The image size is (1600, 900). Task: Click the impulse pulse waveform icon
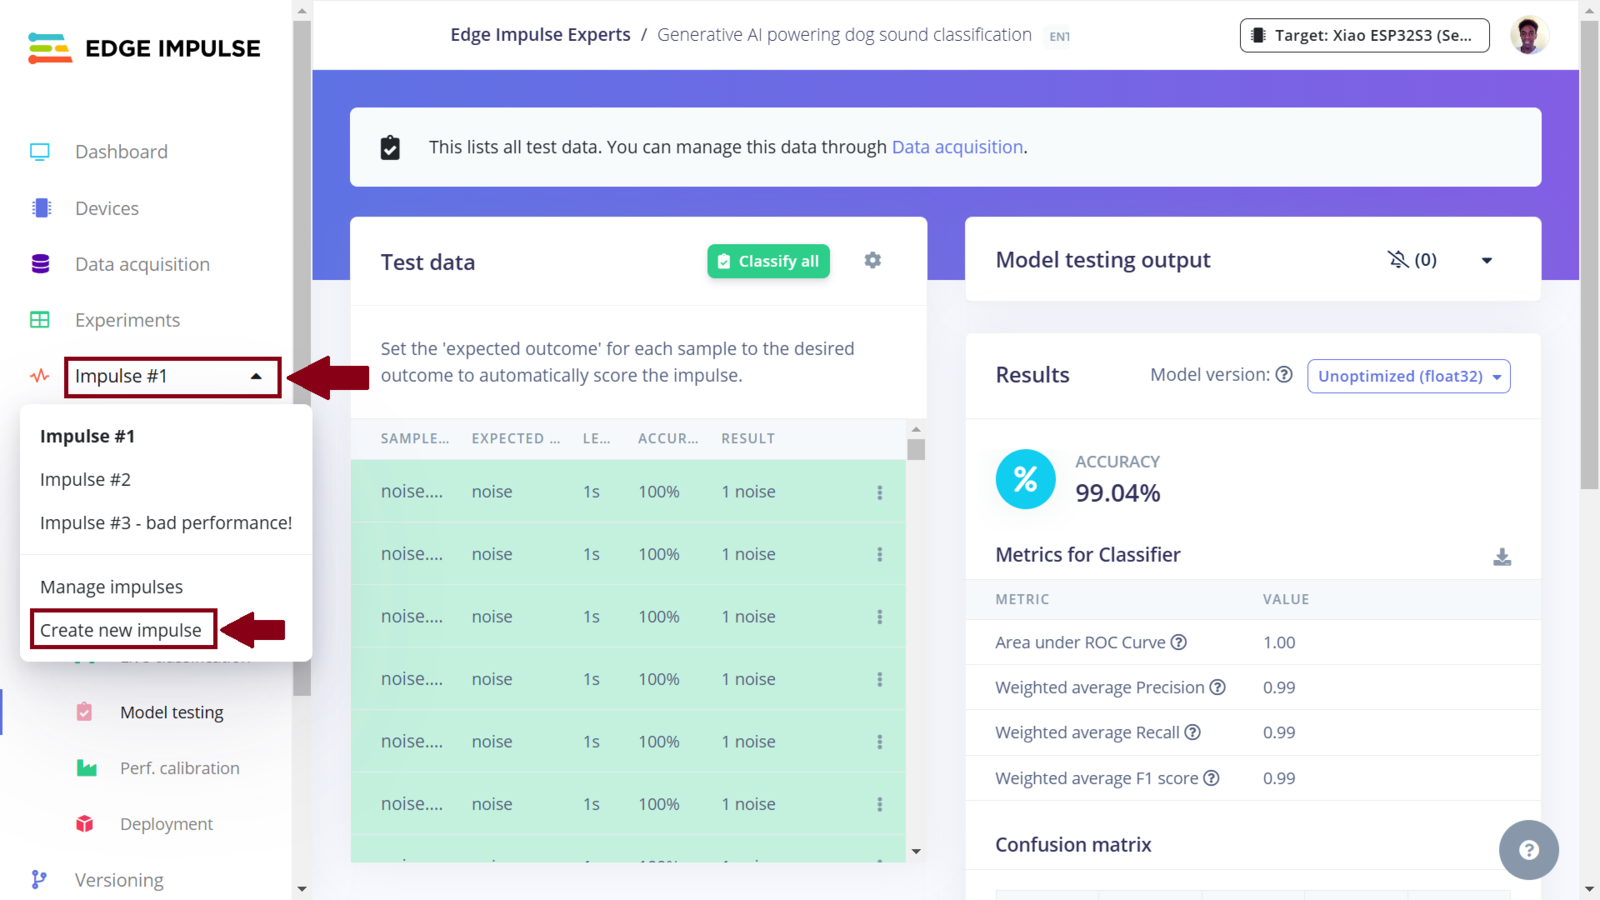[40, 376]
